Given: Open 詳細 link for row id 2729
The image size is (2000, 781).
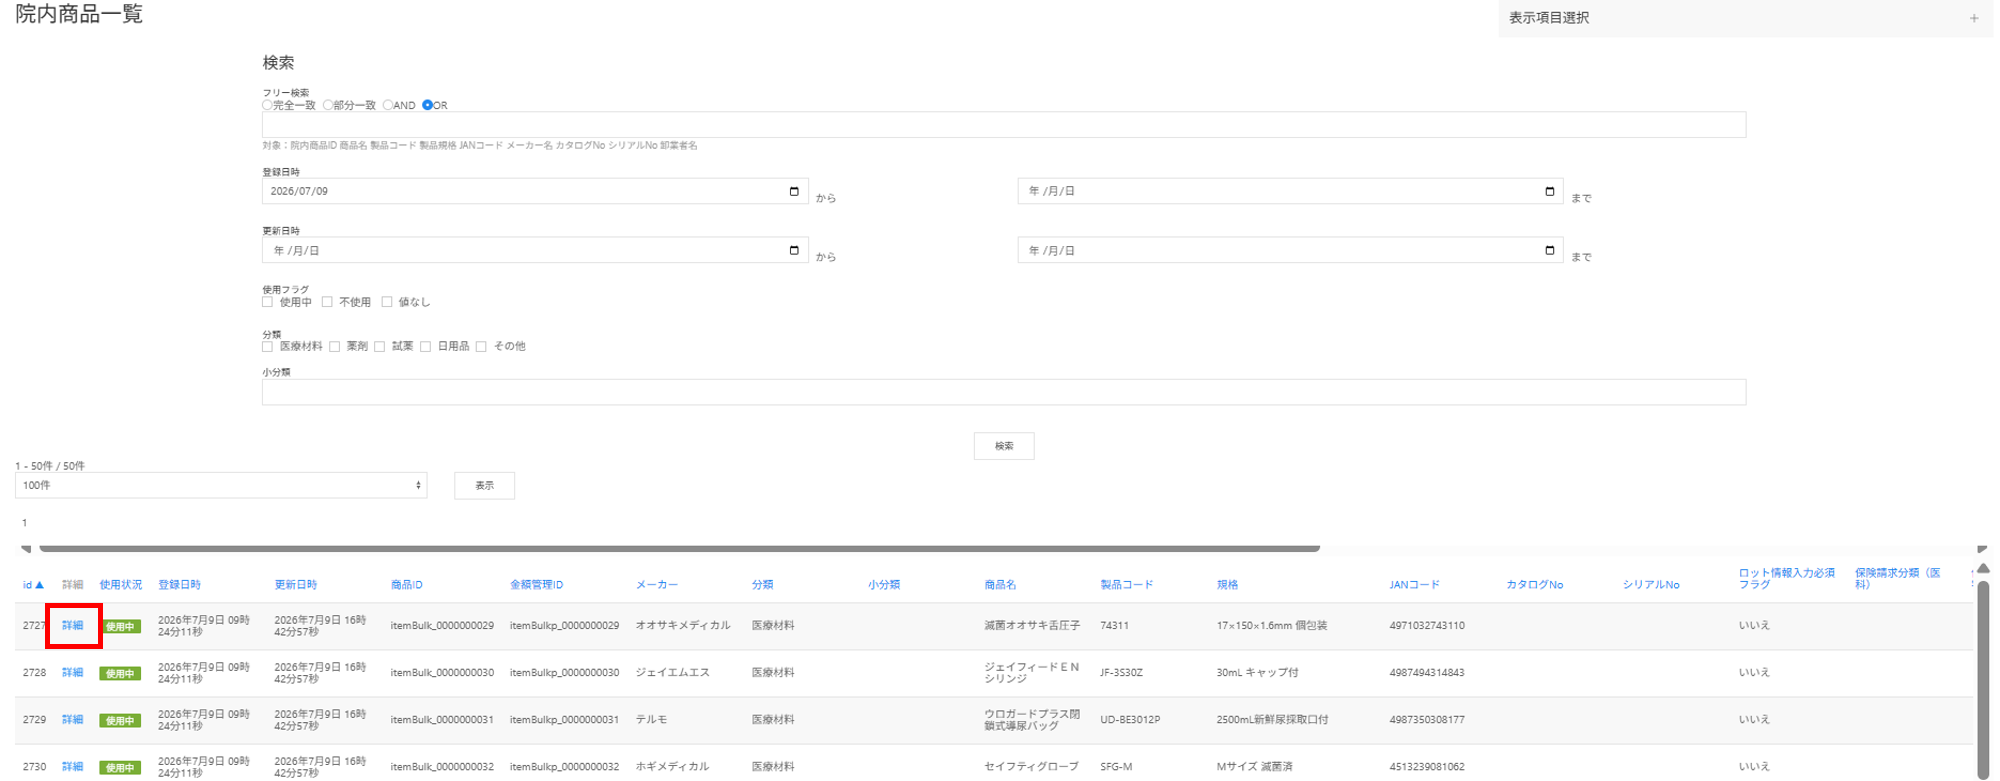Looking at the screenshot, I should [x=72, y=720].
